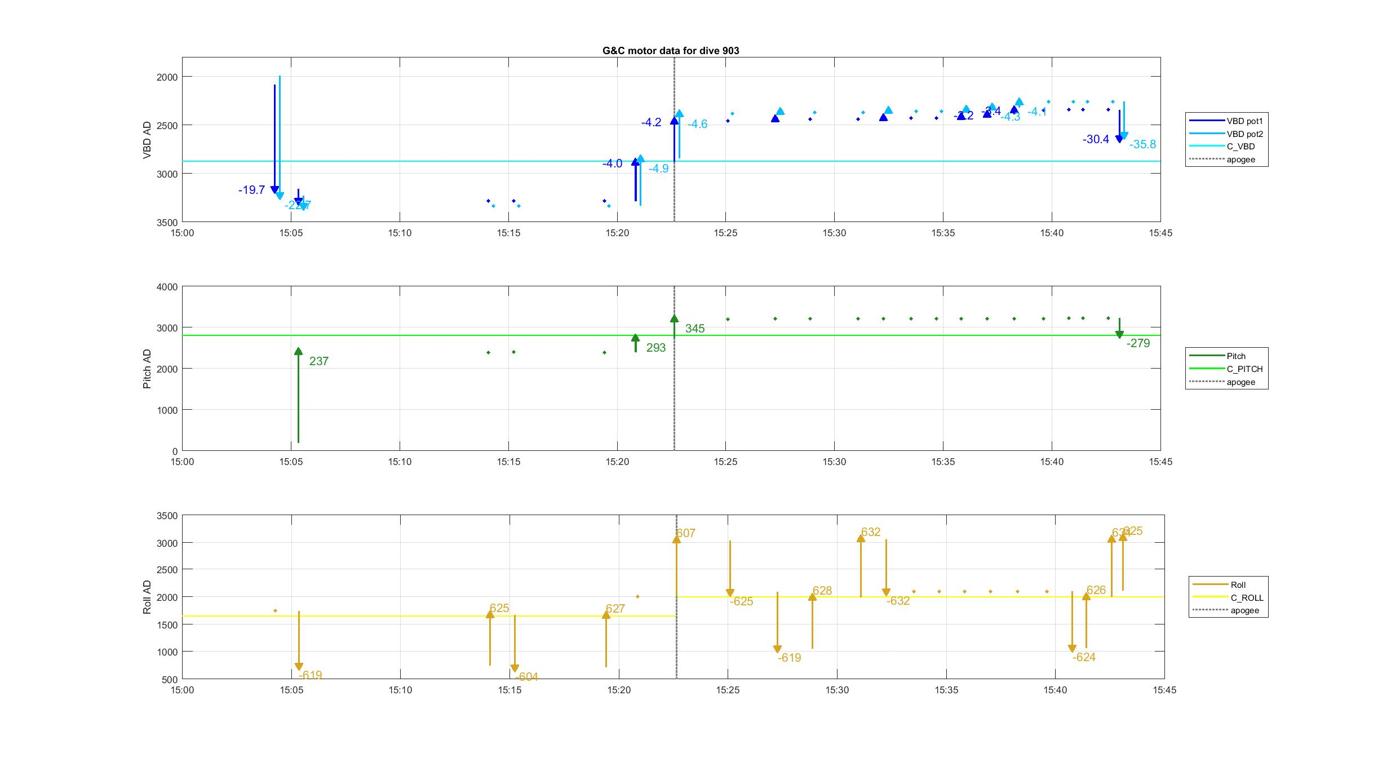This screenshot has width=1400, height=764.
Task: Click the "-279" pitch data label
Action: coord(1138,344)
